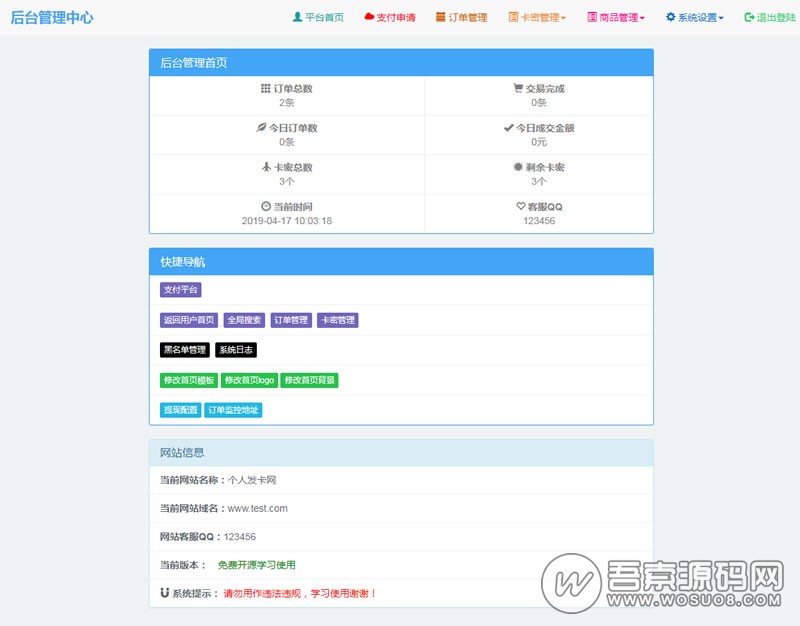Click the 系统日志 quick-nav button
The image size is (800, 626).
(236, 350)
